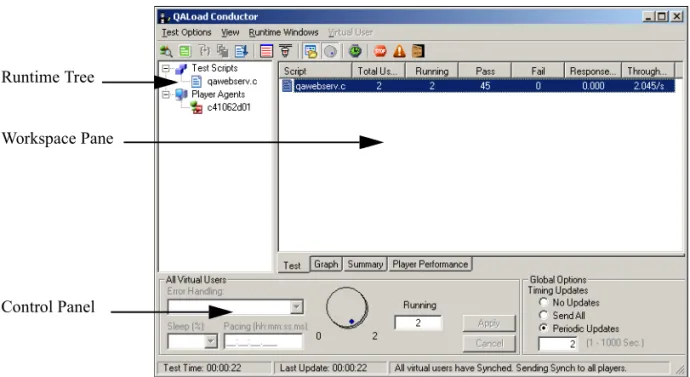
Task: Click the red funnel filter toolbar icon
Action: (x=286, y=51)
